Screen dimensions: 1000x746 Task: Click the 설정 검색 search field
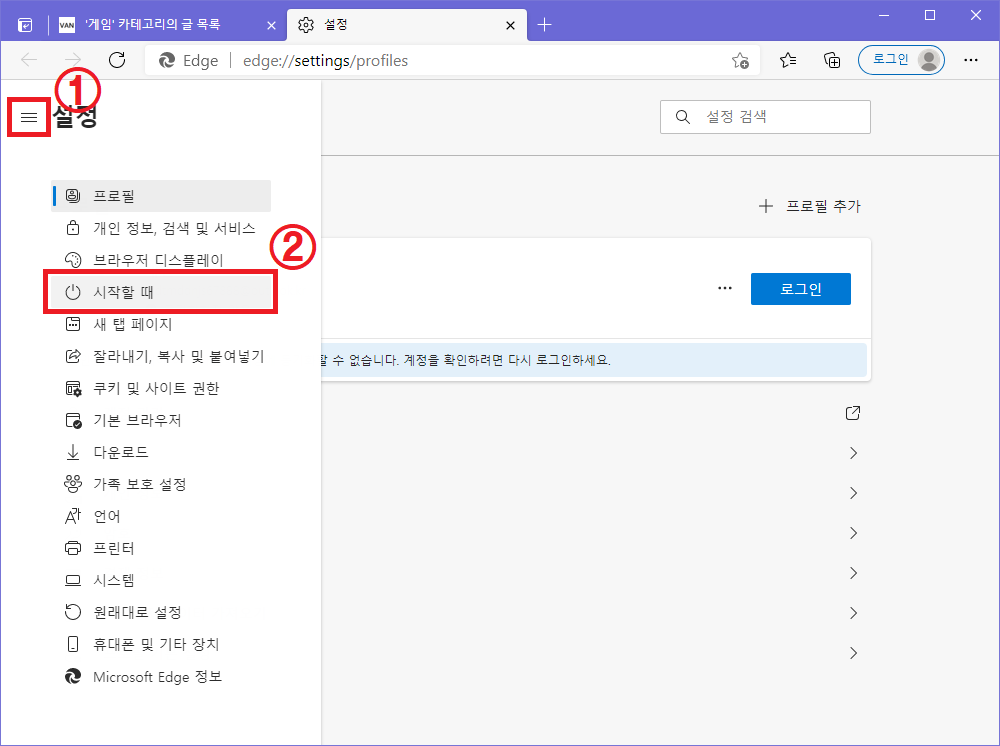765,117
